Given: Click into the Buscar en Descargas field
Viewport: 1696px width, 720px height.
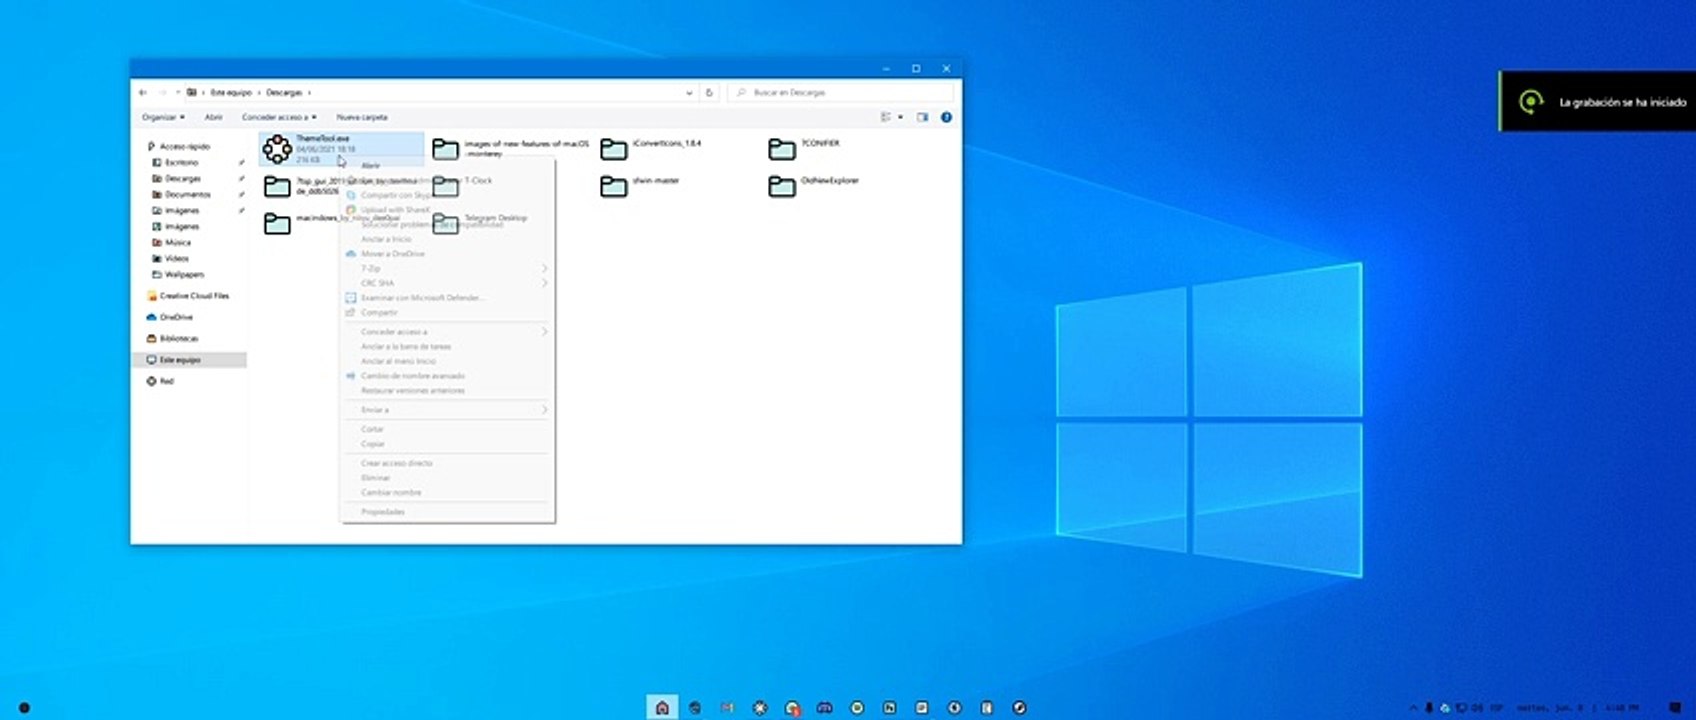Looking at the screenshot, I should coord(840,92).
